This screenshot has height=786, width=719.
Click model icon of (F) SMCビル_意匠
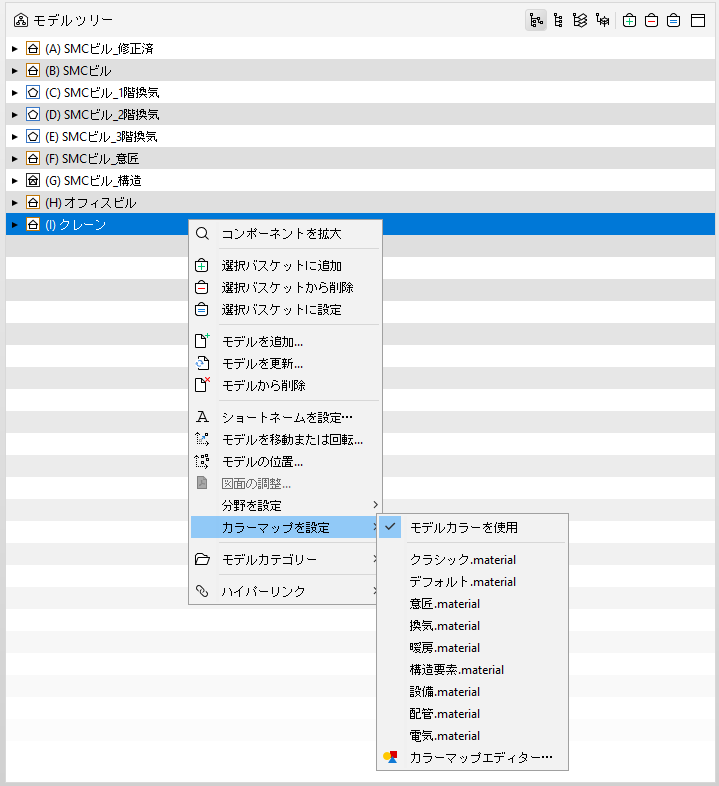[x=33, y=158]
